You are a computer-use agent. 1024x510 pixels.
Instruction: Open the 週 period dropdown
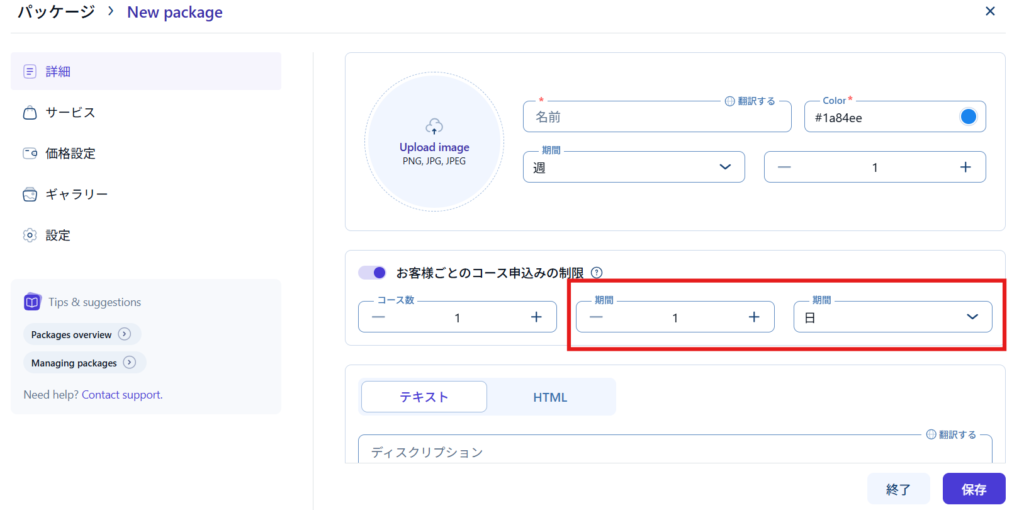pos(633,167)
